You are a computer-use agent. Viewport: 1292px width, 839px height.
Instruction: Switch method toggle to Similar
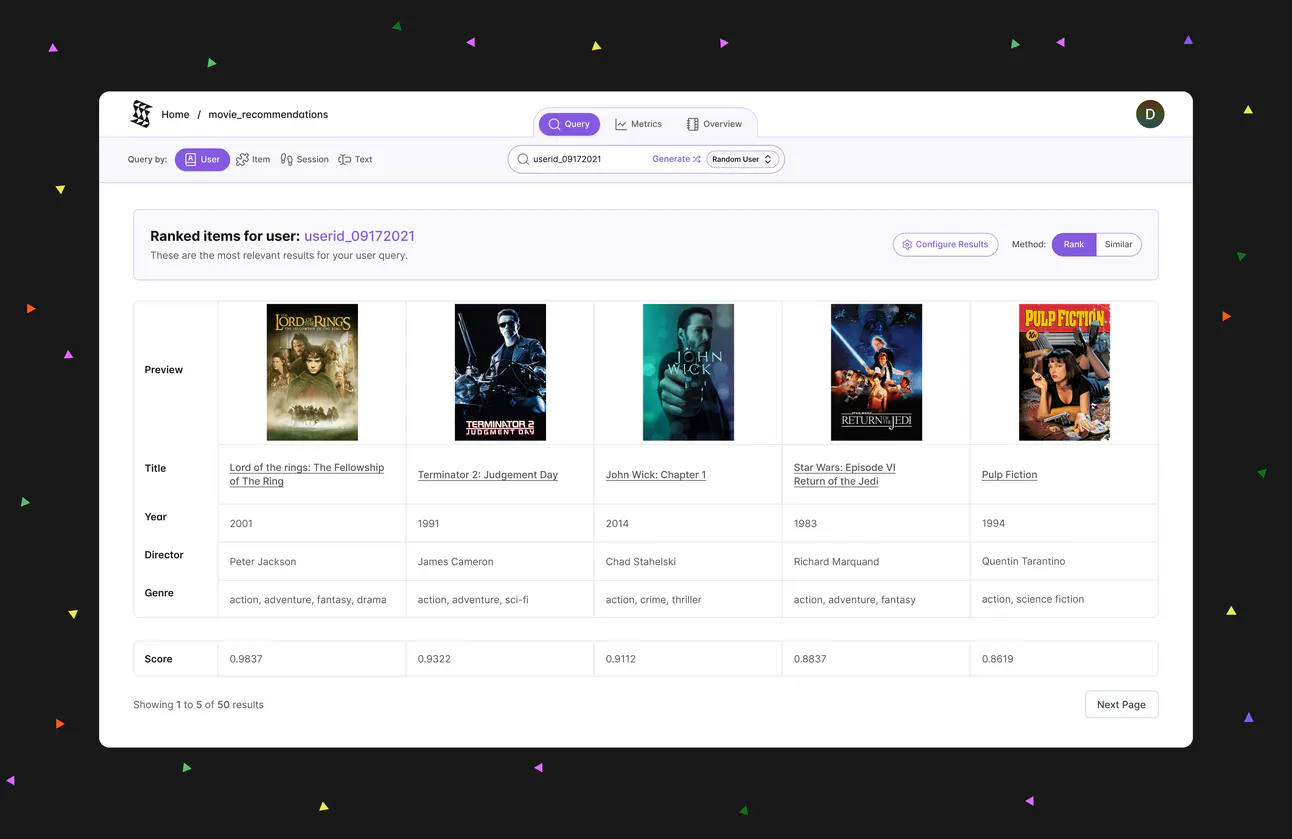(1118, 244)
